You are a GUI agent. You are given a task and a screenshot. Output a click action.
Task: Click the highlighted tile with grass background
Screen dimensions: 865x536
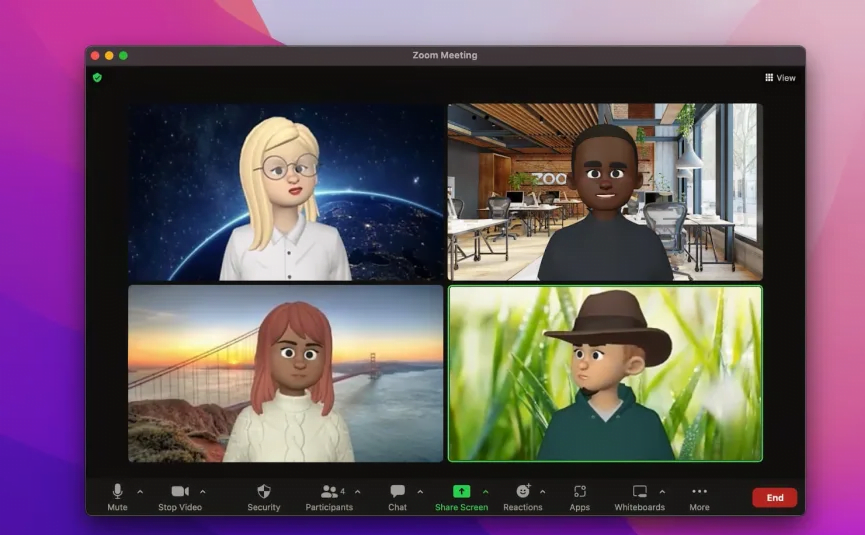(604, 373)
